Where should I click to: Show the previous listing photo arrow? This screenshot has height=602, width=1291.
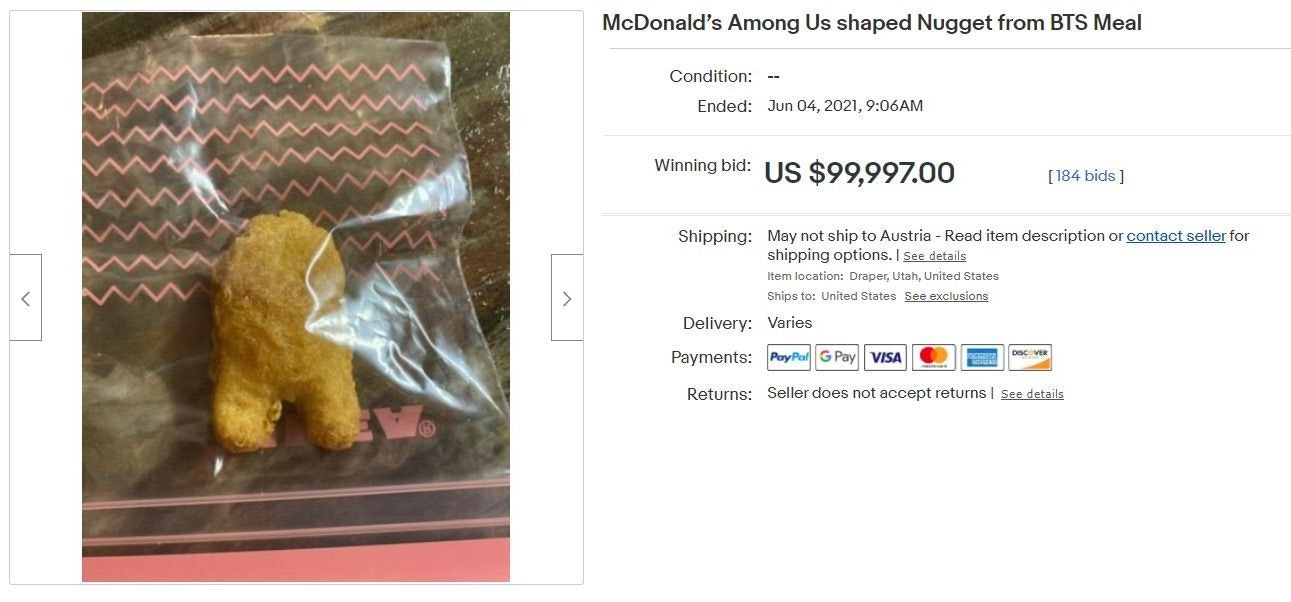26,298
